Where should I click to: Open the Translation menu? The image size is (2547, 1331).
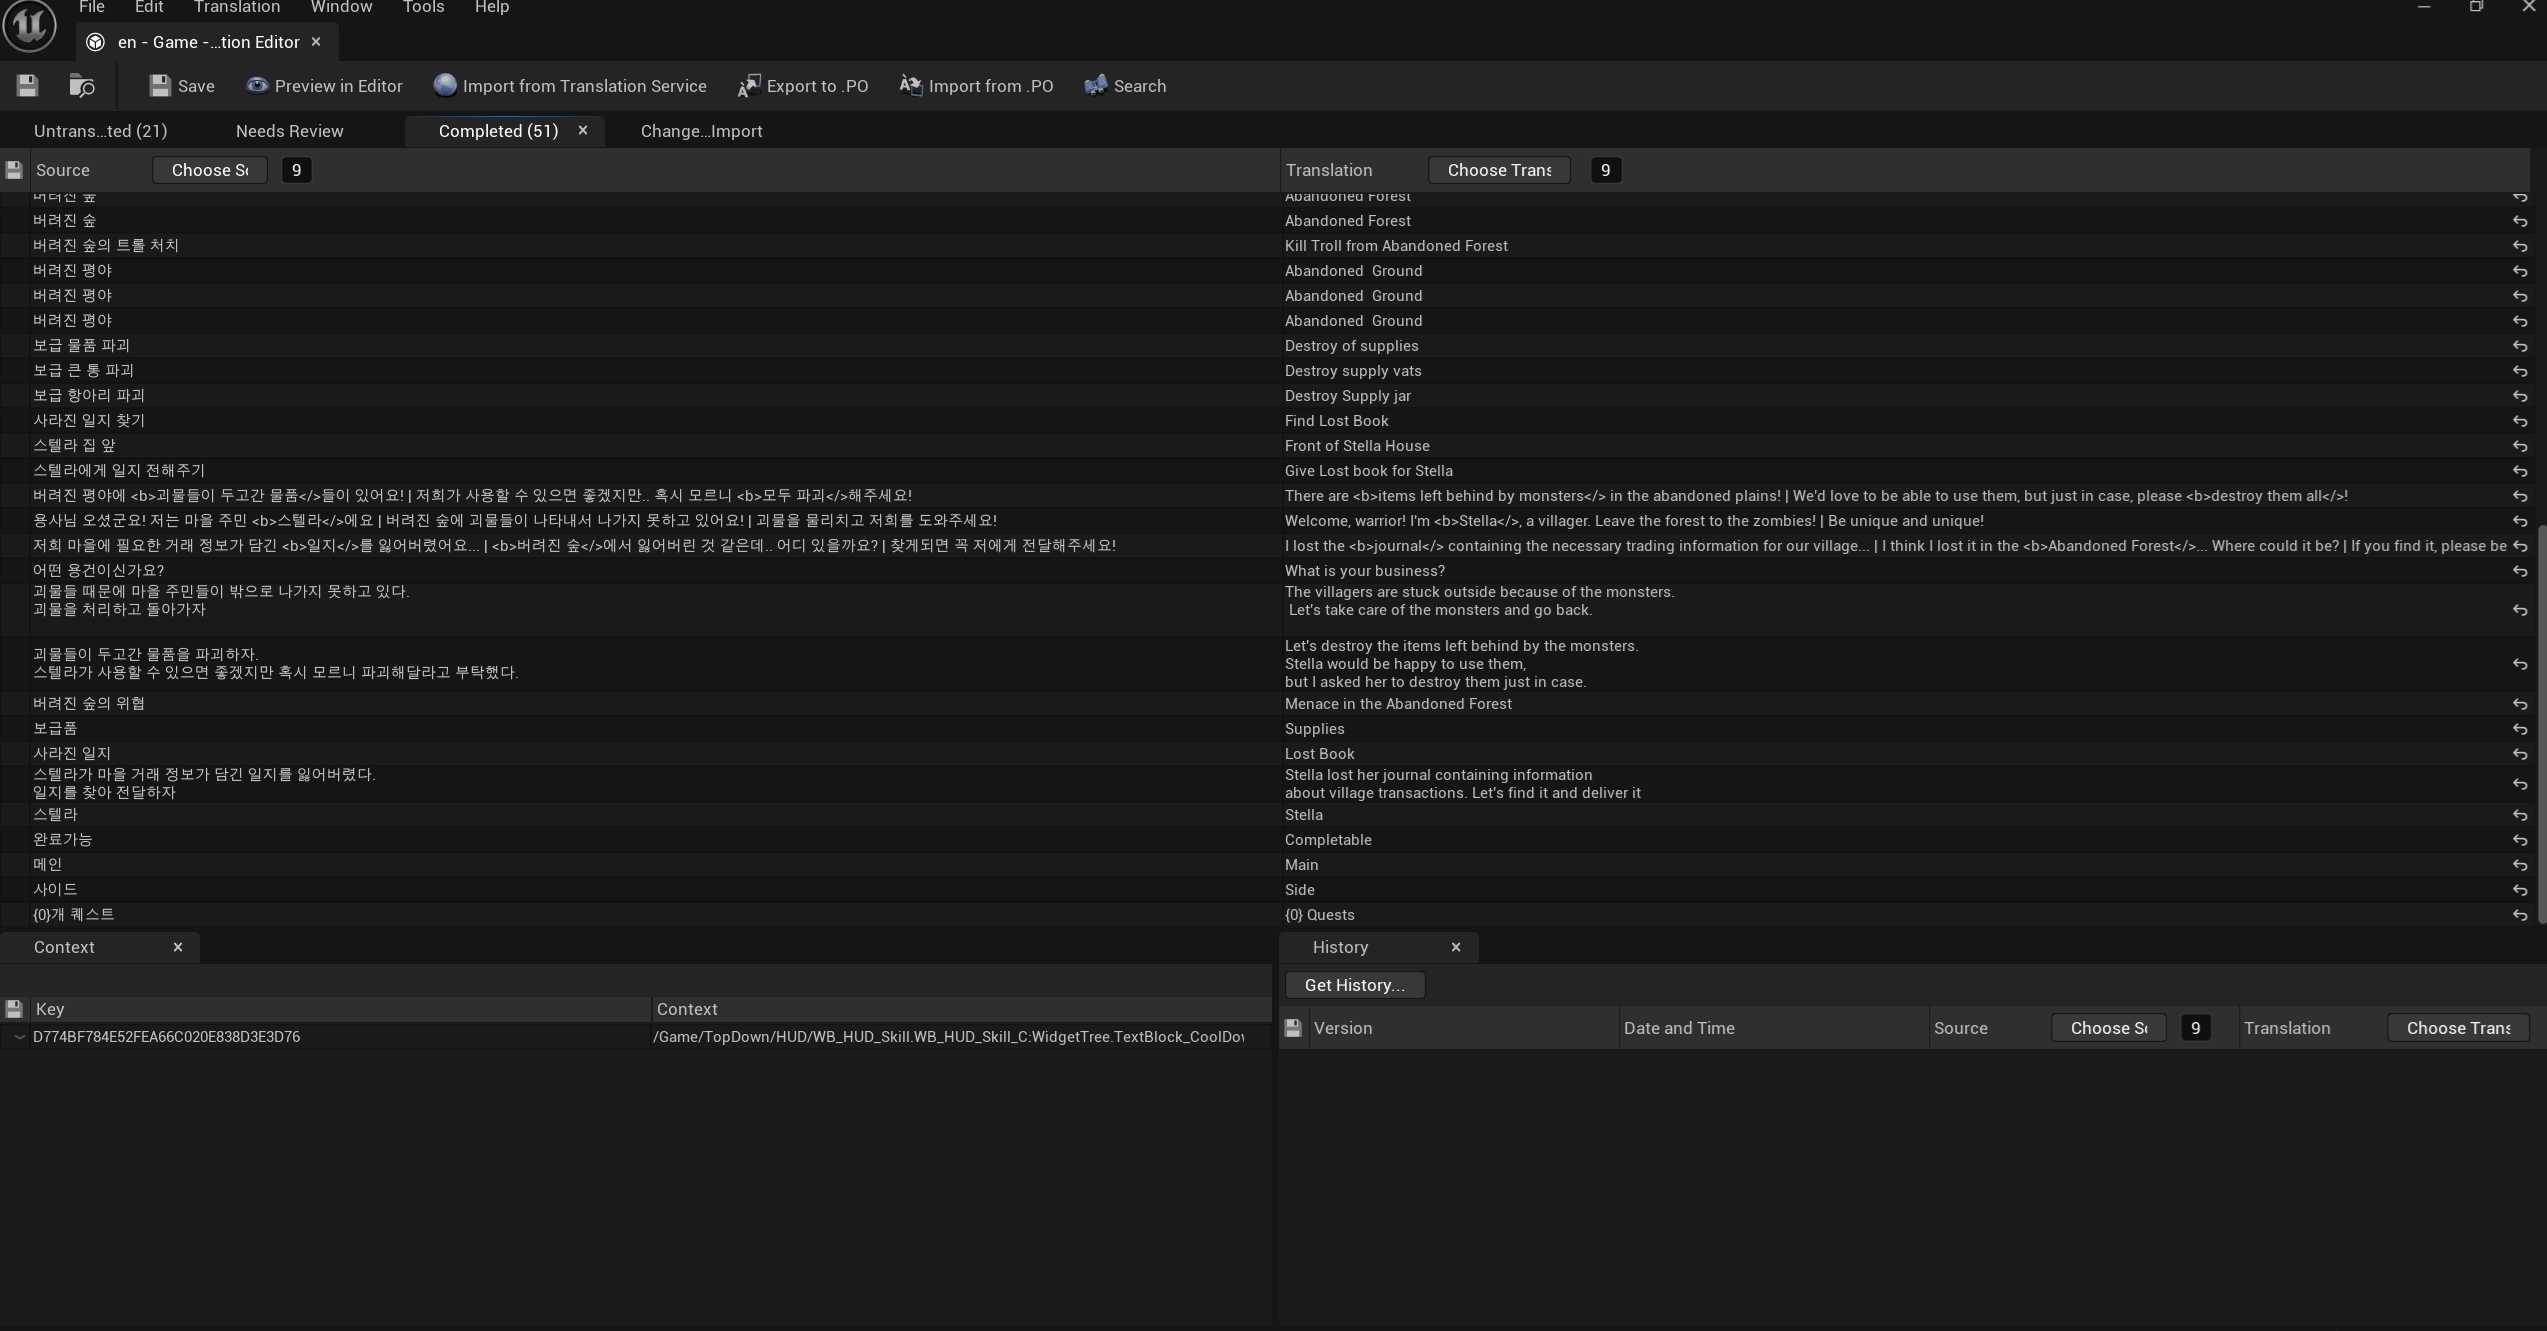click(x=236, y=7)
